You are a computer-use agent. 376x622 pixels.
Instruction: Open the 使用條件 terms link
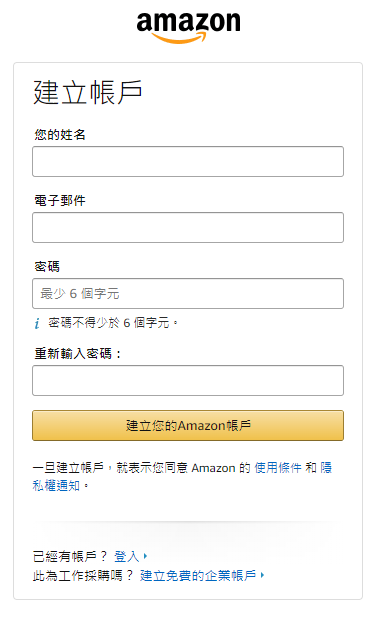tap(278, 468)
